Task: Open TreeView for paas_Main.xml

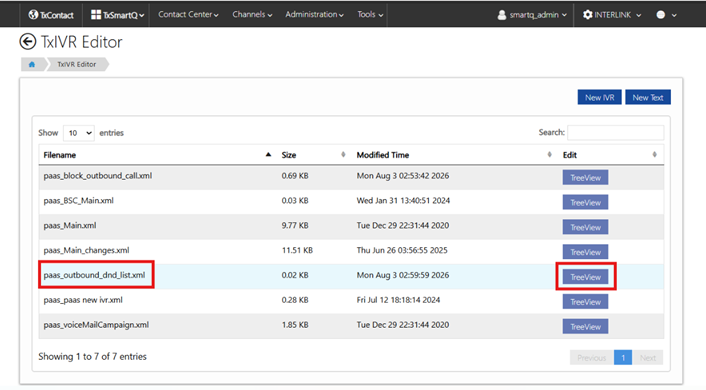Action: point(585,227)
